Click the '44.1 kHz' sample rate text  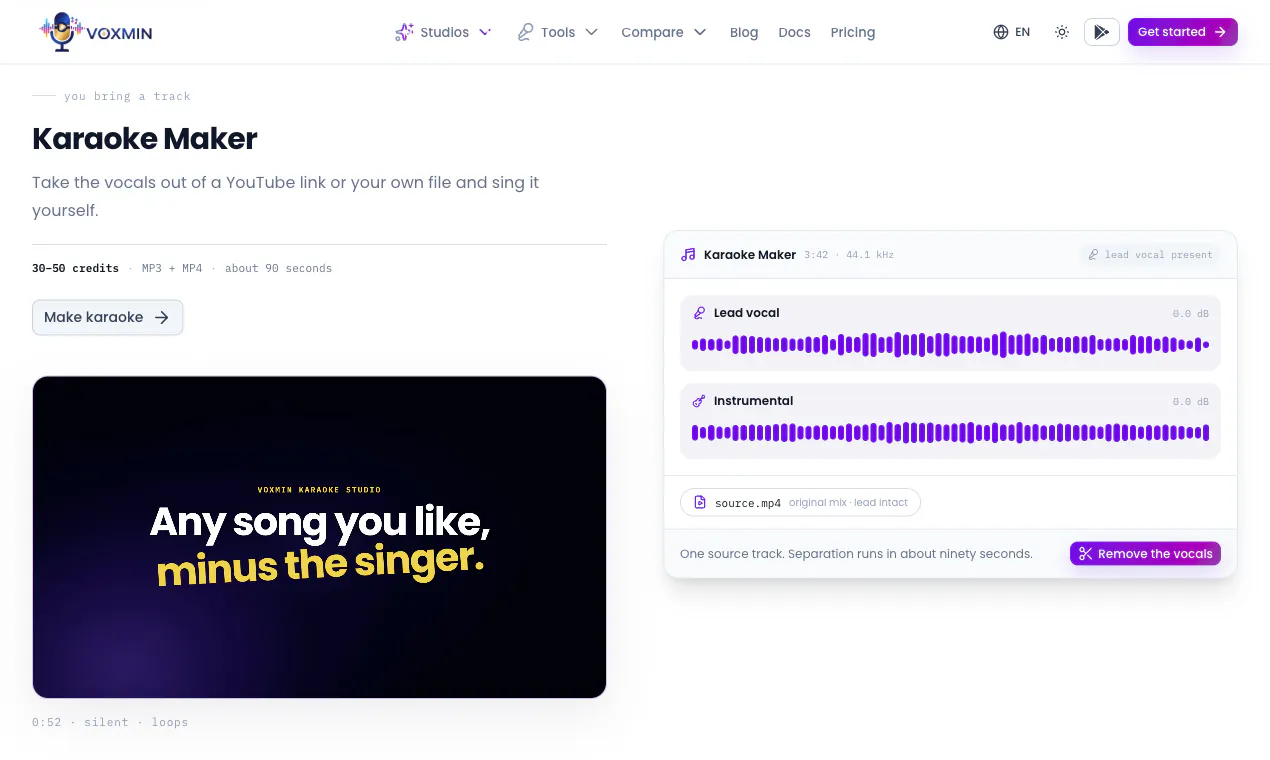click(870, 255)
